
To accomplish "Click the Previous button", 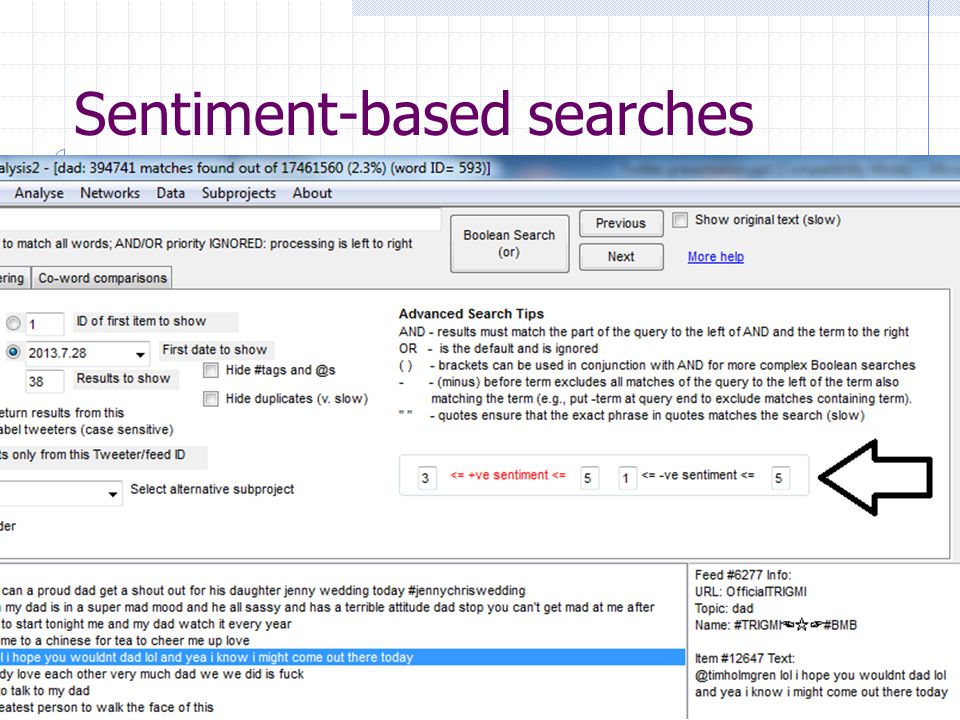I will point(621,223).
